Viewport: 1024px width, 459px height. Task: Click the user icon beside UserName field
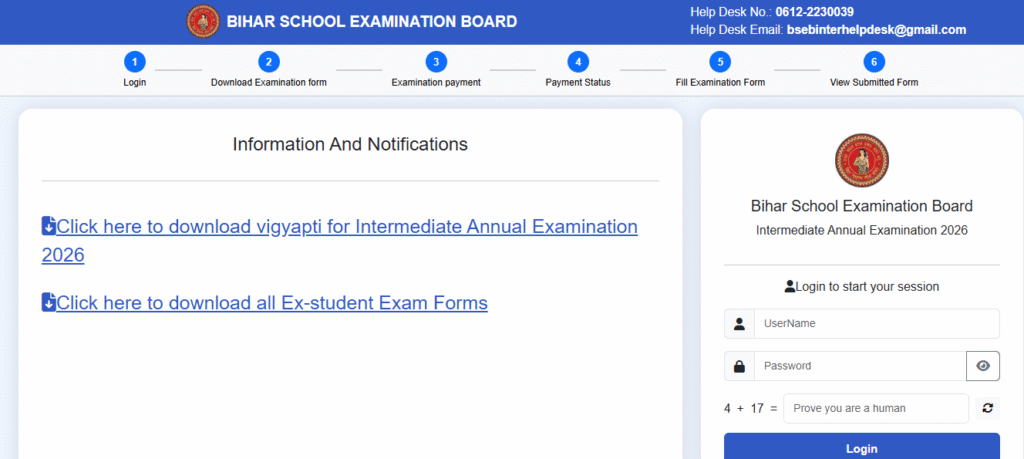(739, 324)
